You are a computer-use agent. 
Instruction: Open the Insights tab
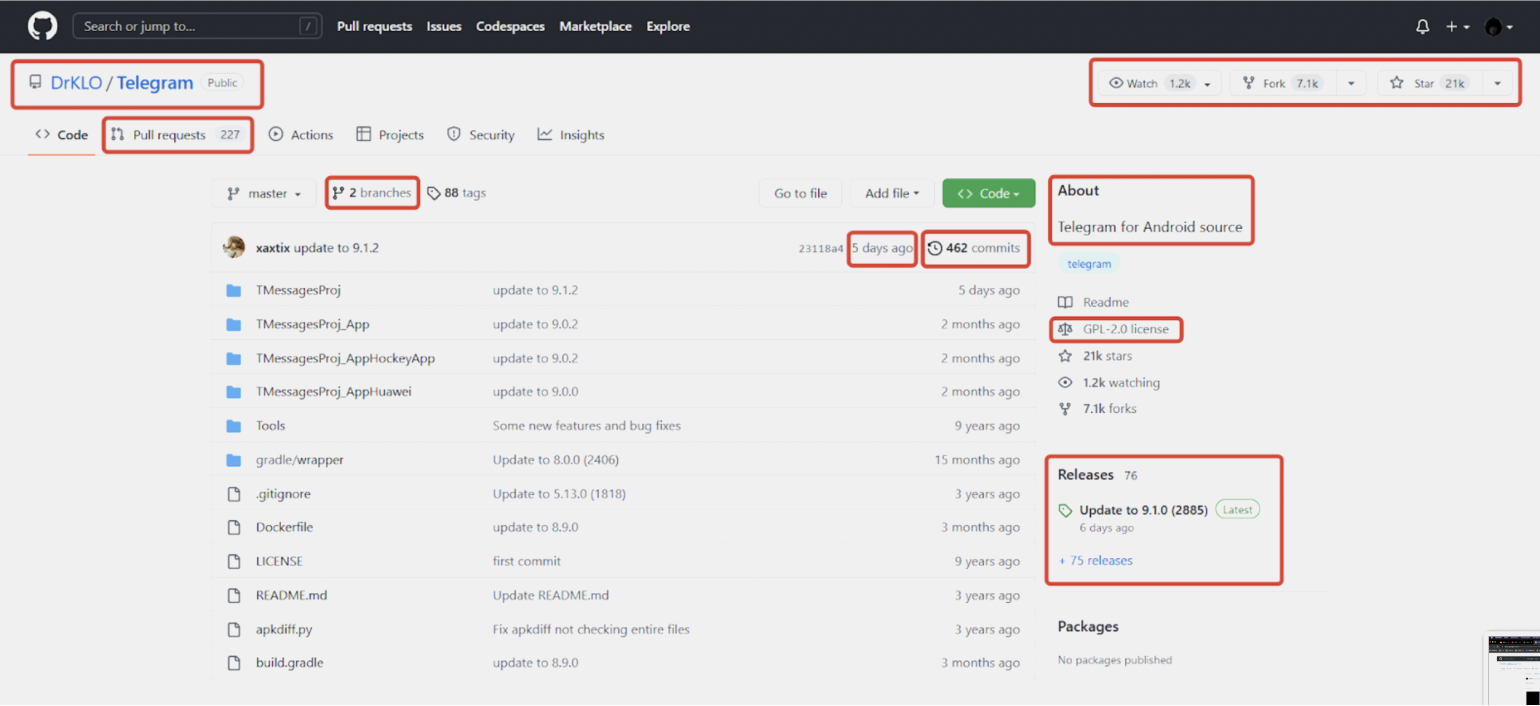(571, 135)
